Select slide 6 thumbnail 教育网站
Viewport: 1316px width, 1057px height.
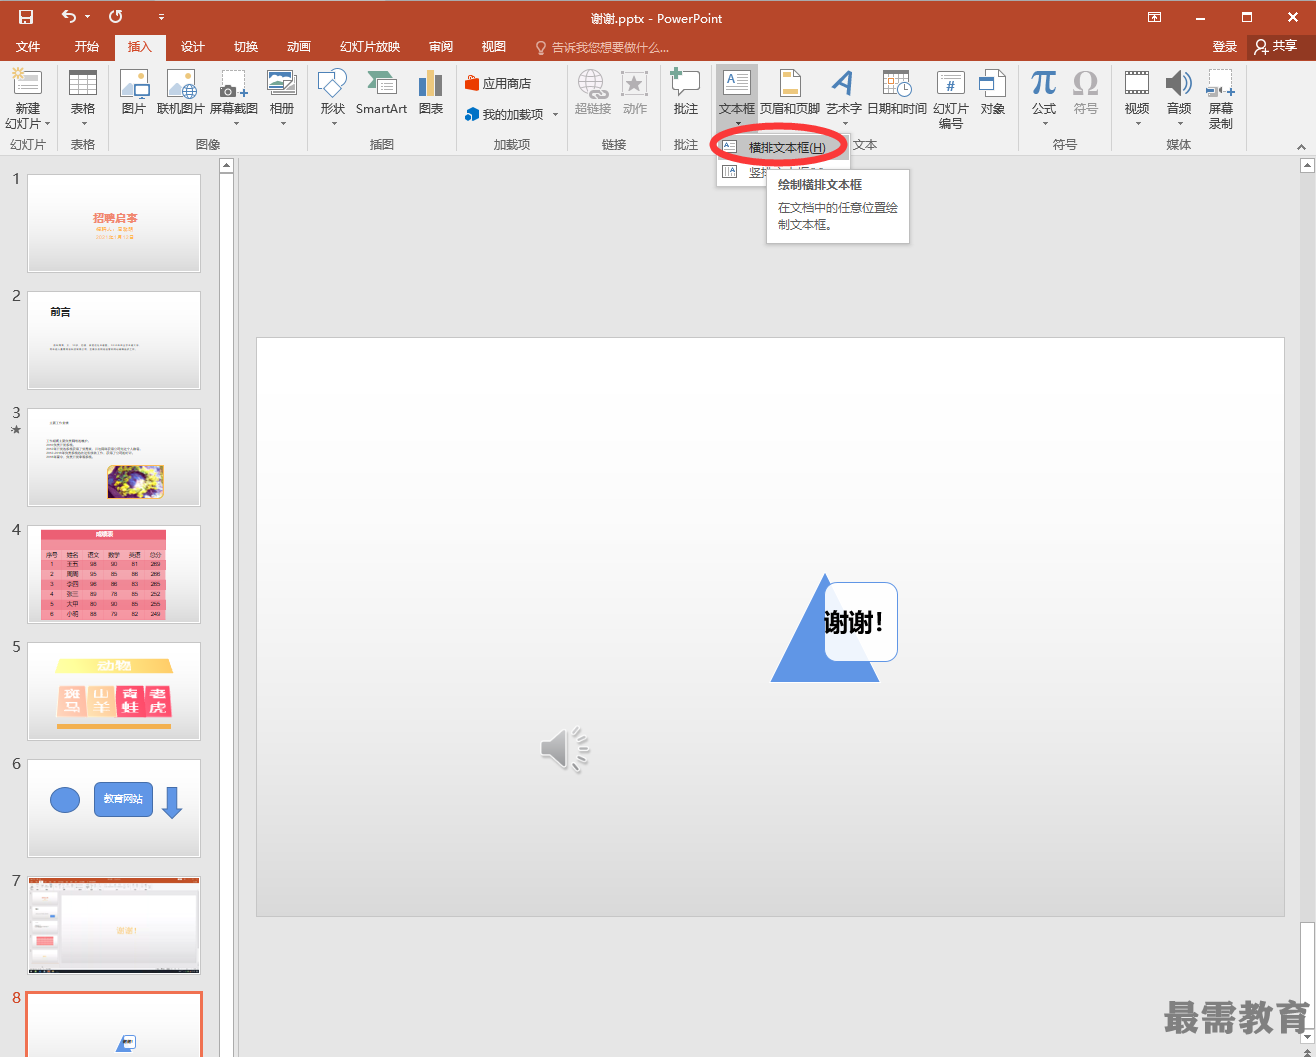coord(114,808)
